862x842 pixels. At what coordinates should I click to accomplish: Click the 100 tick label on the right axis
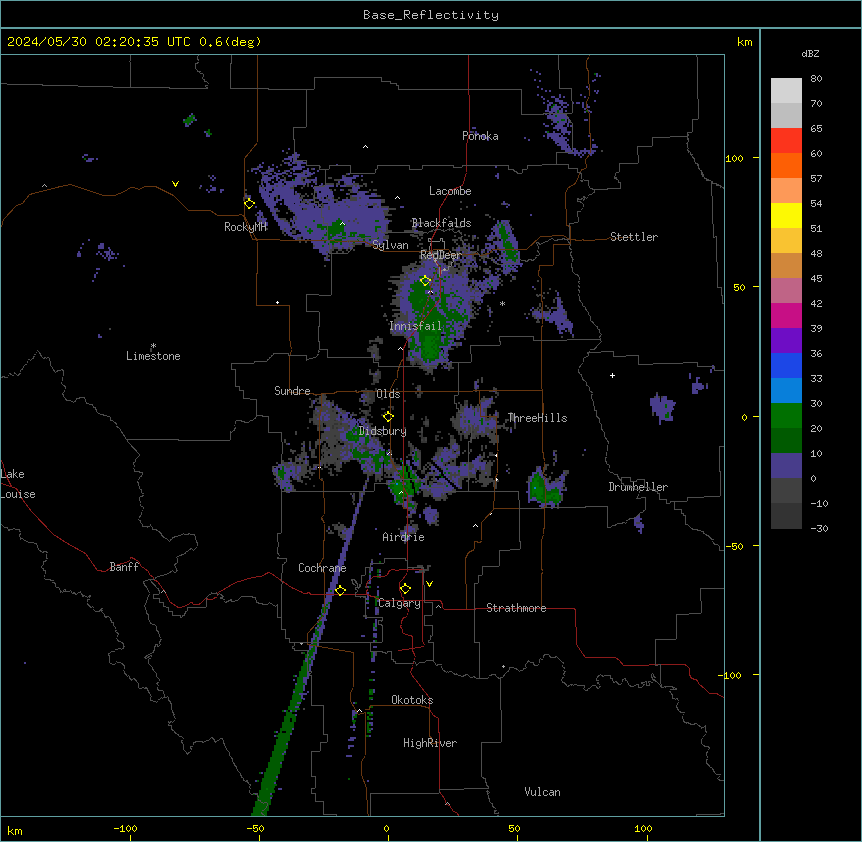pyautogui.click(x=734, y=158)
